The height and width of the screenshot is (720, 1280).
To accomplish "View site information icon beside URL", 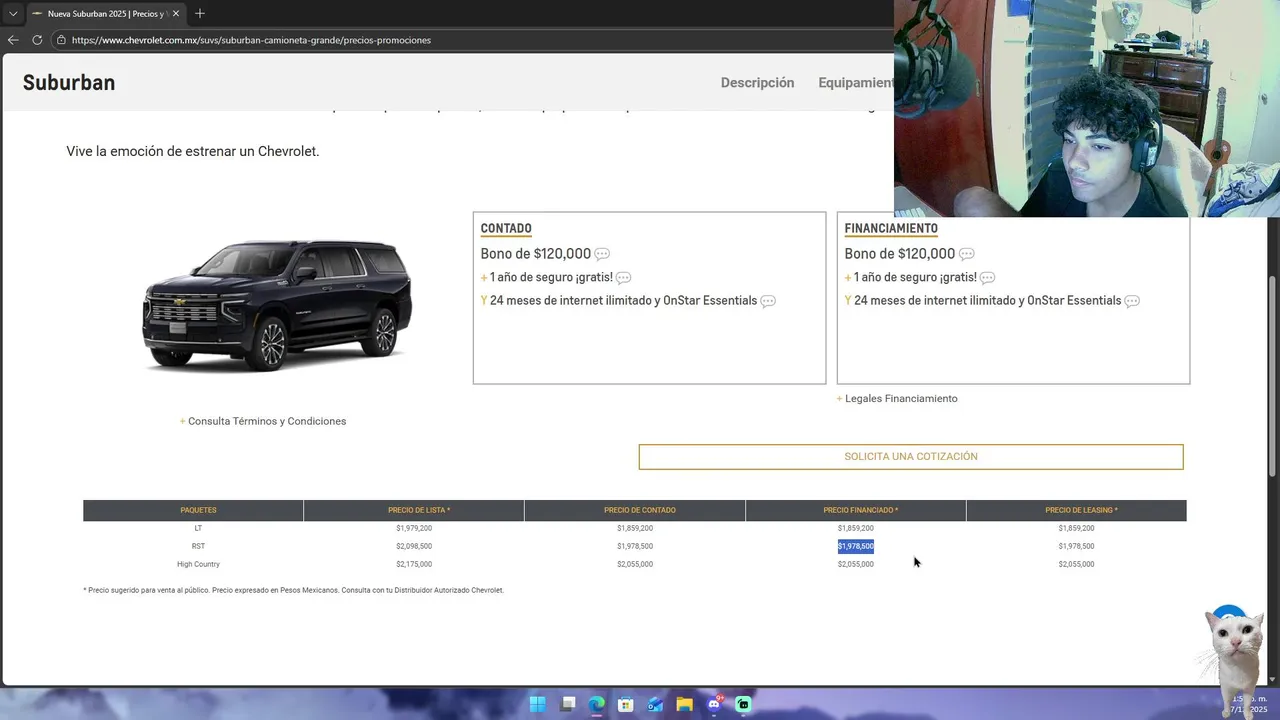I will click(61, 40).
